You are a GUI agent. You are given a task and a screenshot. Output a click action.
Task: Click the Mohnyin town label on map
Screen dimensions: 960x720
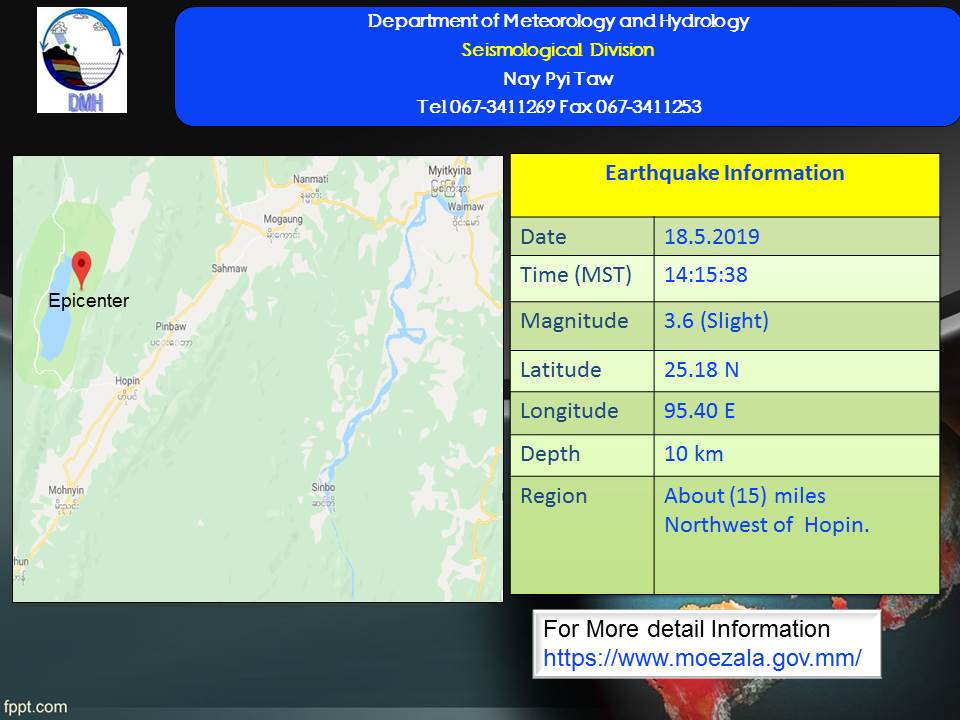point(66,490)
